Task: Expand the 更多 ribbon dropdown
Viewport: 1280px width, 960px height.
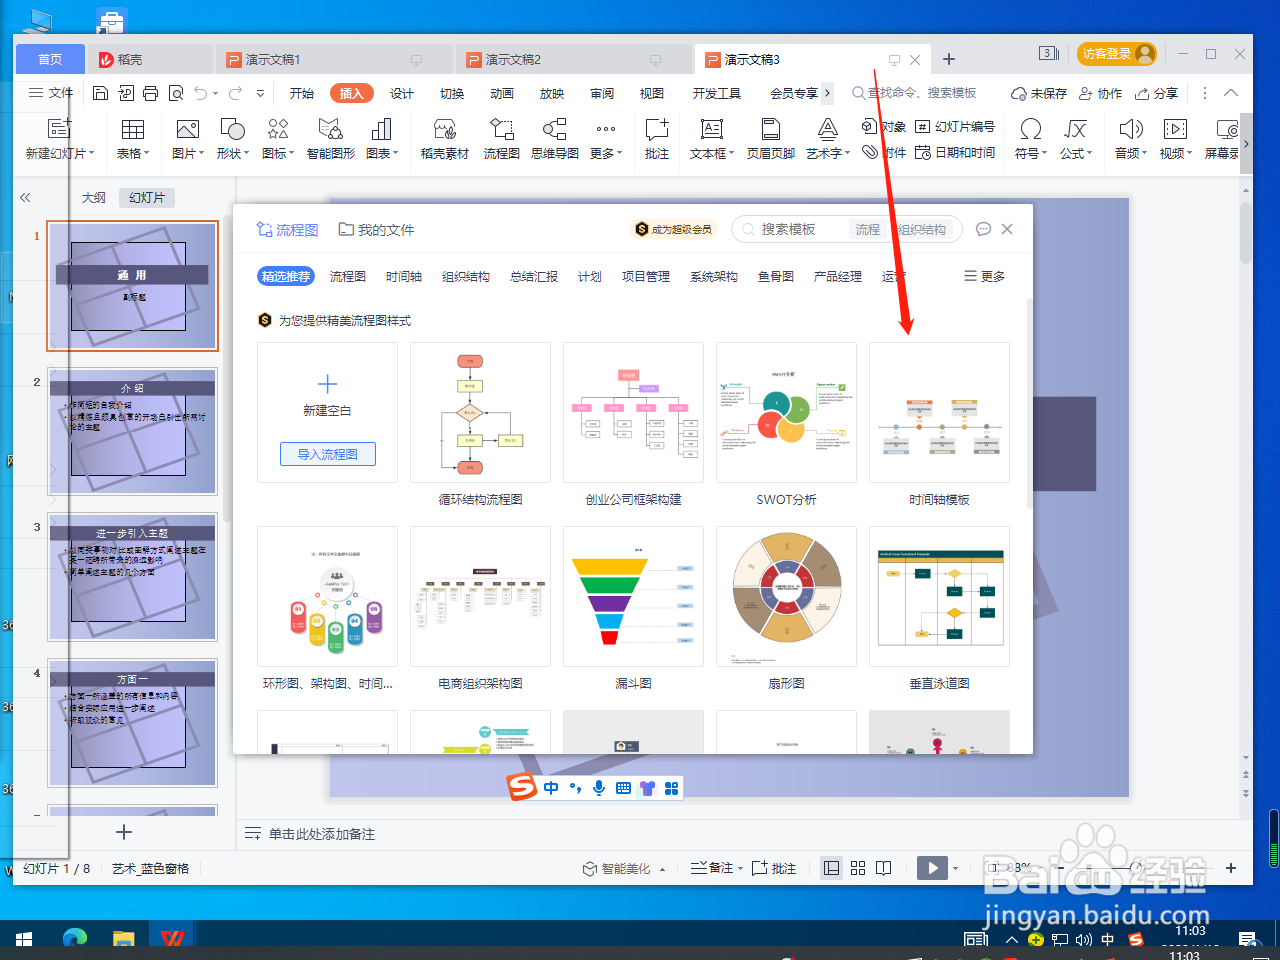Action: click(606, 138)
